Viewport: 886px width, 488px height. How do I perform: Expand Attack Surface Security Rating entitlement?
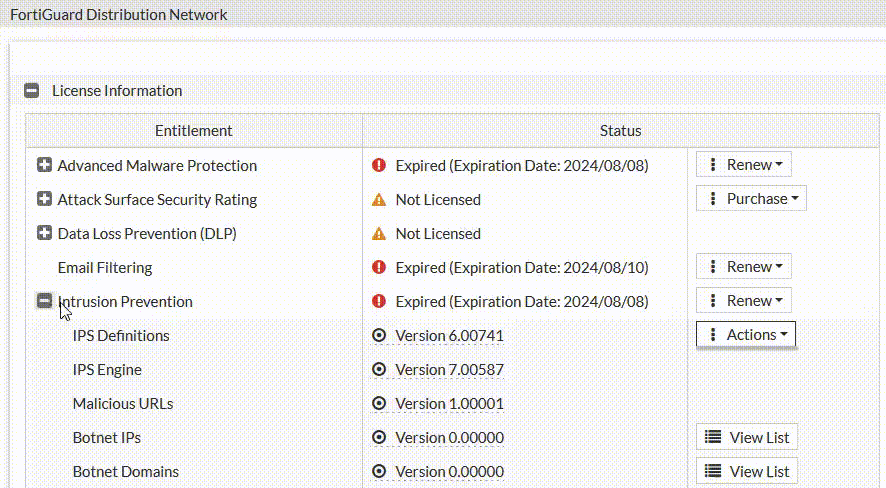[44, 199]
